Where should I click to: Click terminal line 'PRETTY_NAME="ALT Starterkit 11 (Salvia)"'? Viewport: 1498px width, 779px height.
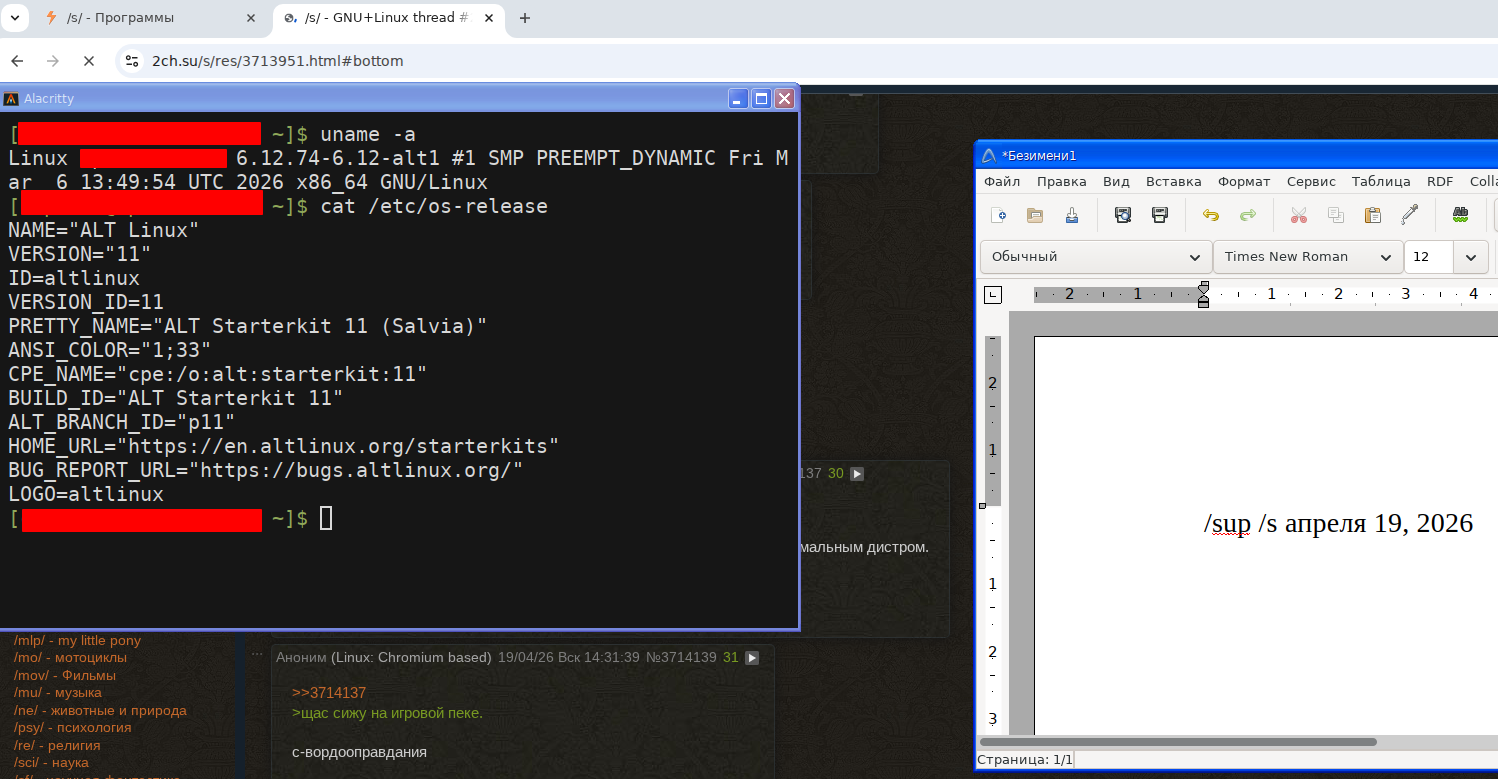point(248,326)
